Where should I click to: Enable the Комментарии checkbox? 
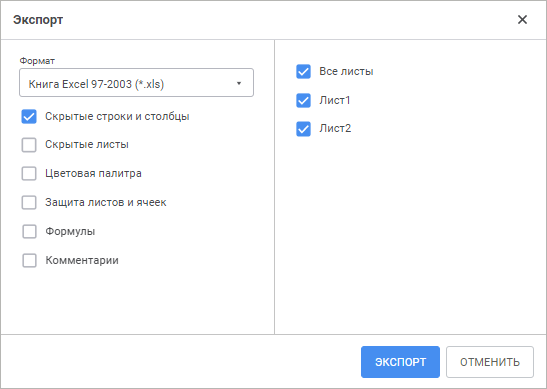(29, 260)
